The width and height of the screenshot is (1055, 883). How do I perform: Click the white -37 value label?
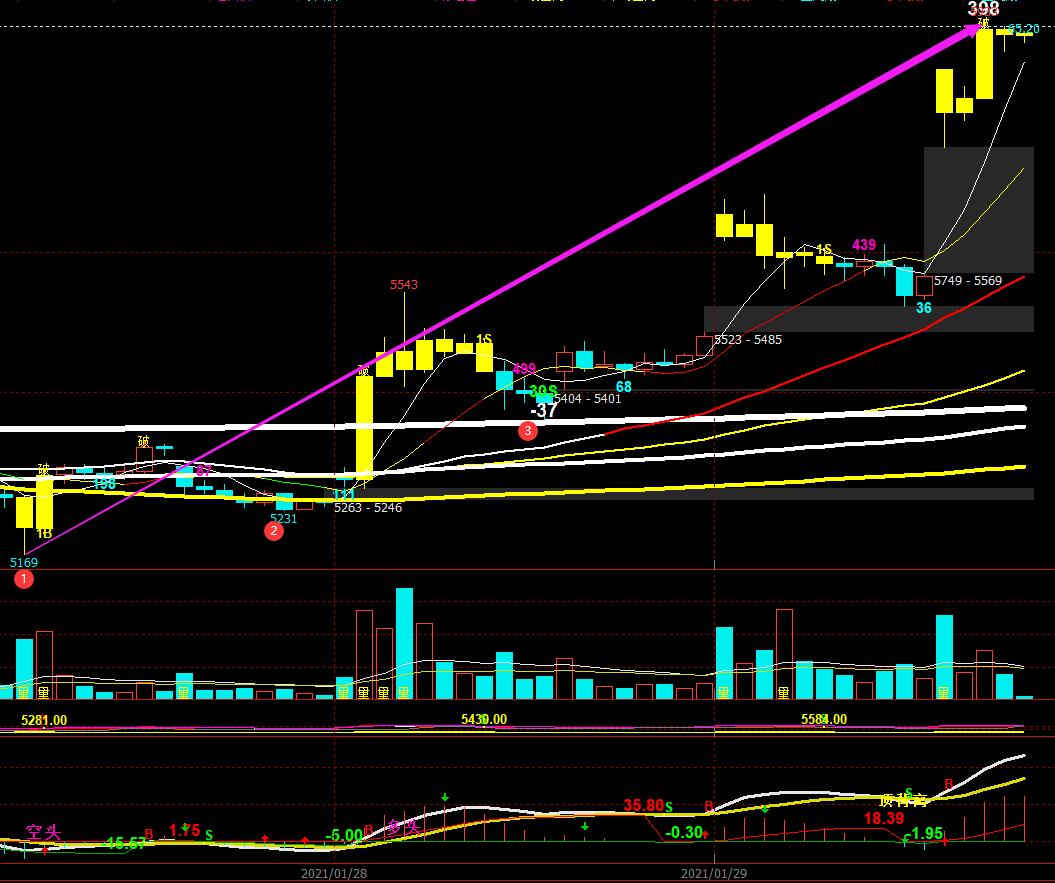coord(544,410)
